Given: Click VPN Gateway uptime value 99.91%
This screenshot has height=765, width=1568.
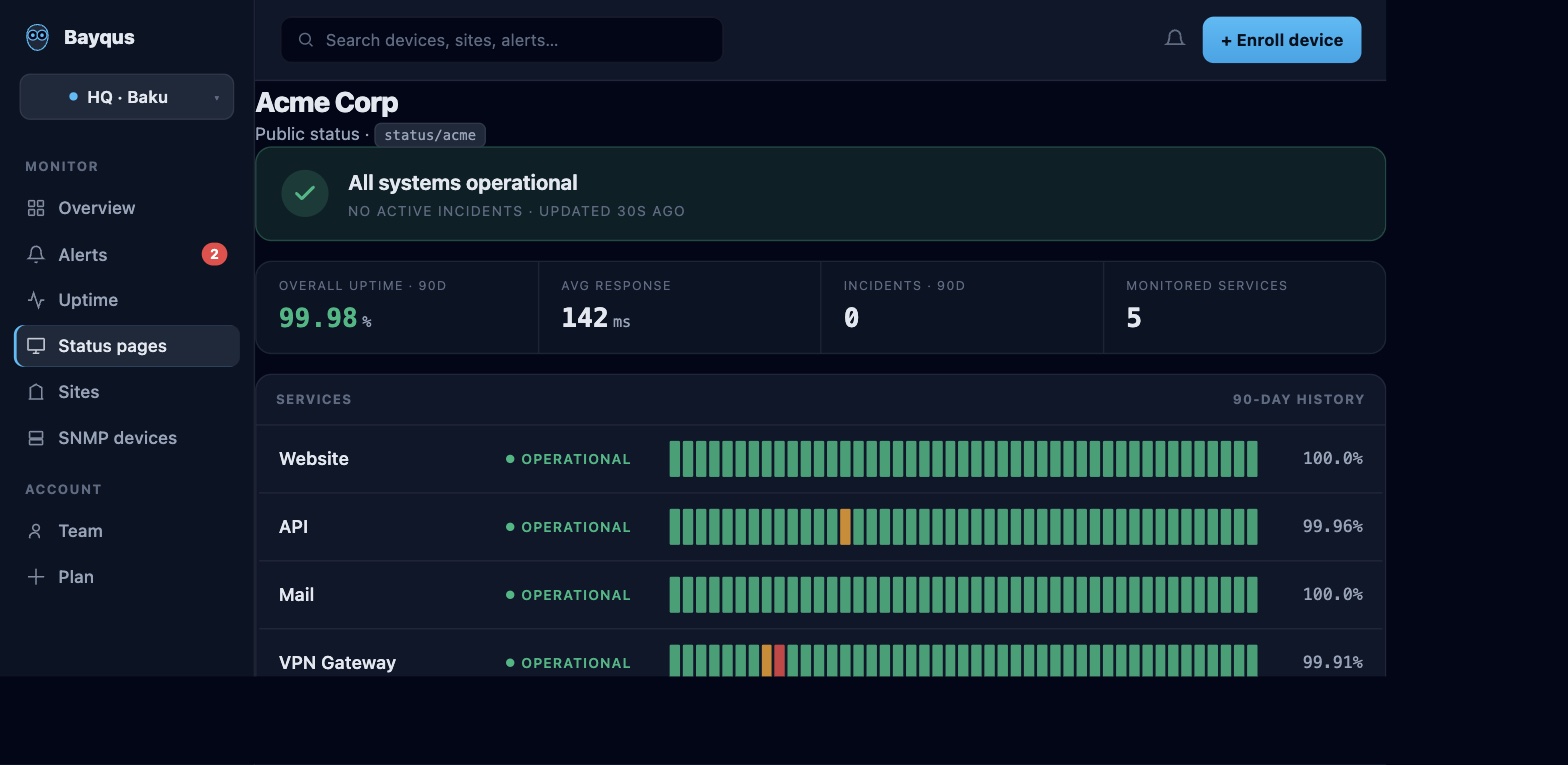Looking at the screenshot, I should coord(1332,662).
